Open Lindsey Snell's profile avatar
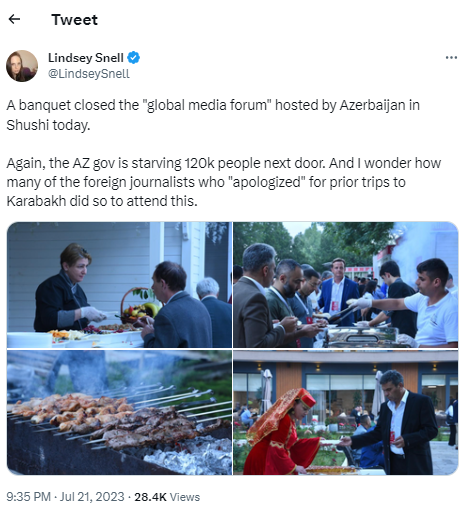Screen dimensions: 472x516 22,66
